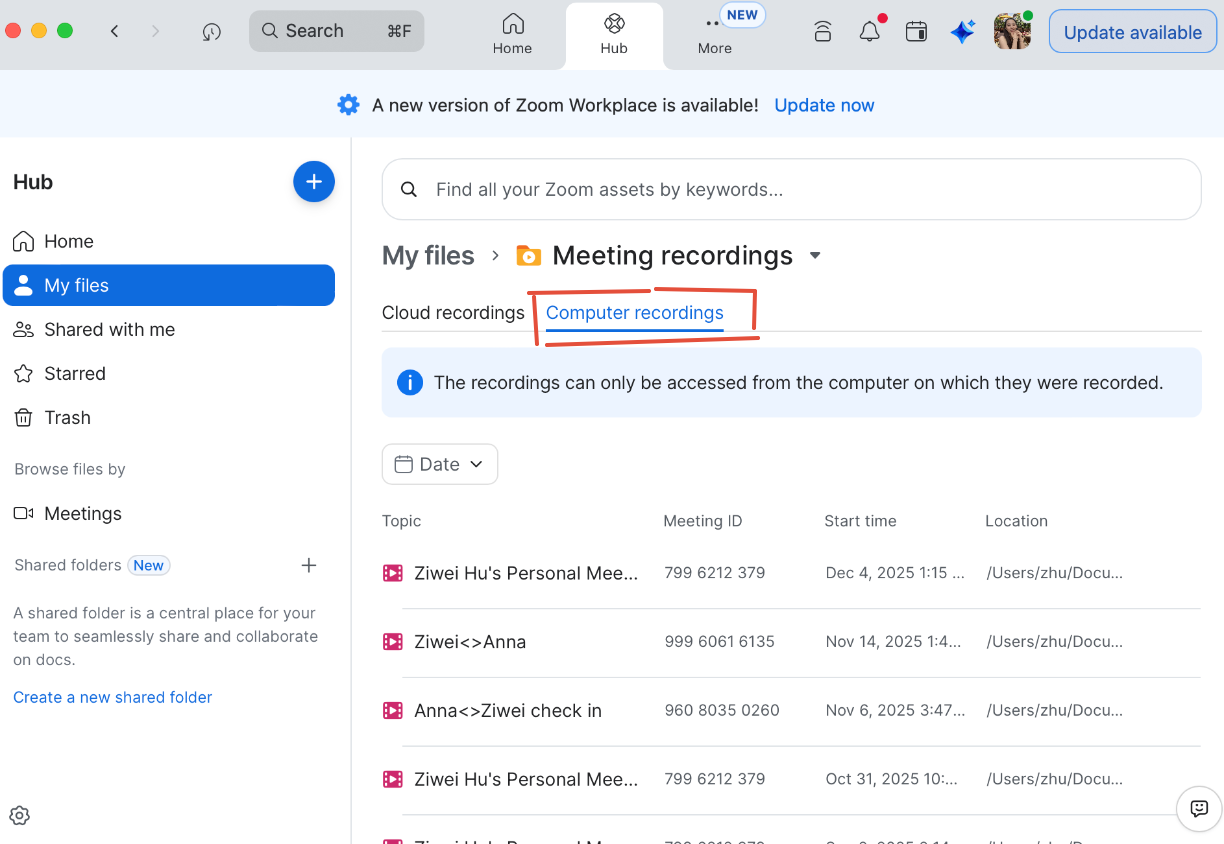Go forward with the right arrow icon
This screenshot has width=1224, height=844.
click(x=155, y=31)
